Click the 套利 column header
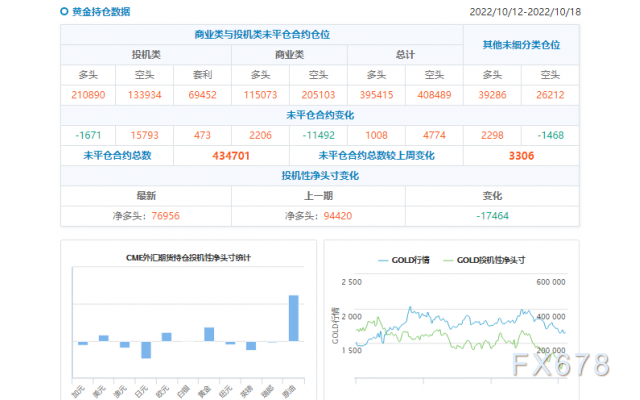 click(x=202, y=75)
